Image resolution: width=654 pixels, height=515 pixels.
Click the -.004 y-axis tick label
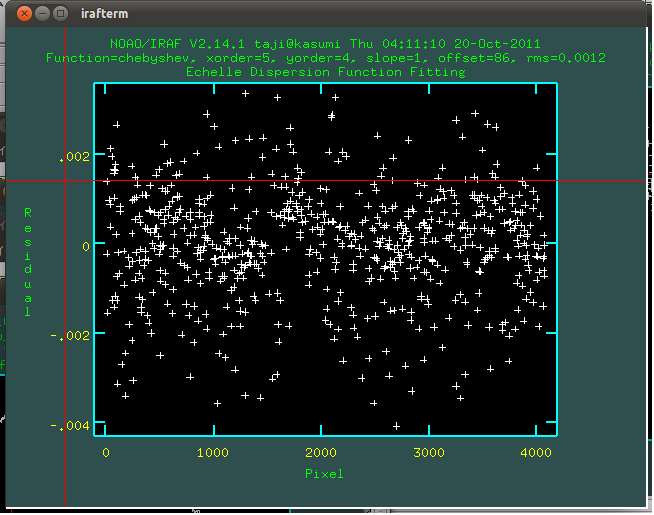pos(71,426)
